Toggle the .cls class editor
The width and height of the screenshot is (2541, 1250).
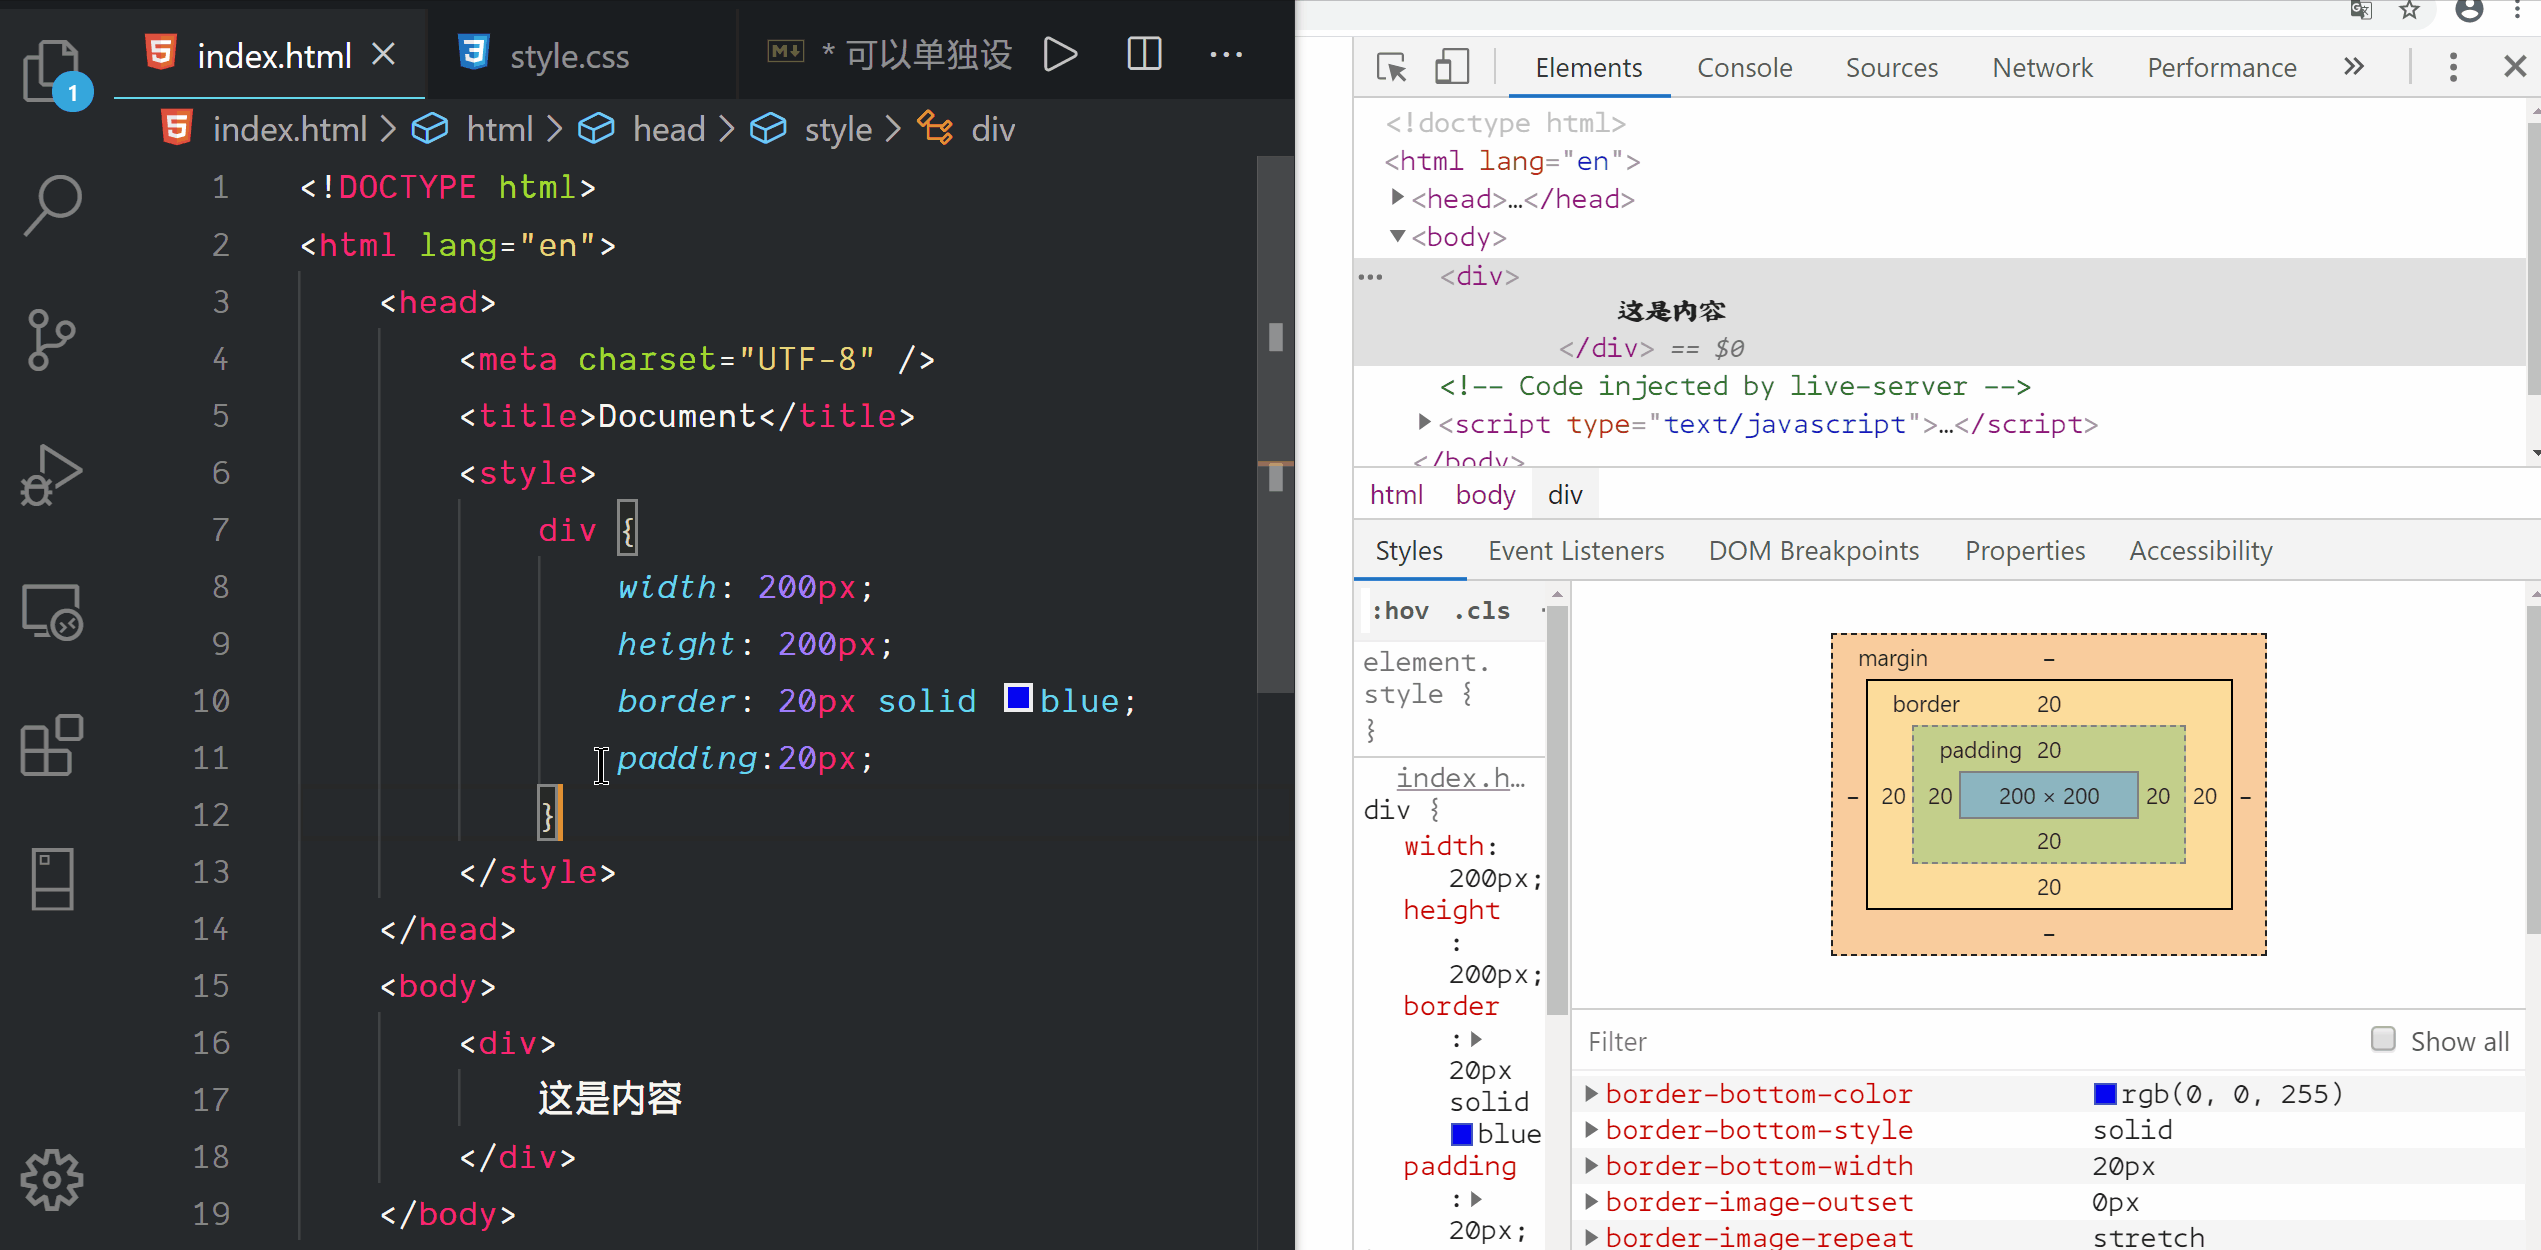pyautogui.click(x=1482, y=611)
